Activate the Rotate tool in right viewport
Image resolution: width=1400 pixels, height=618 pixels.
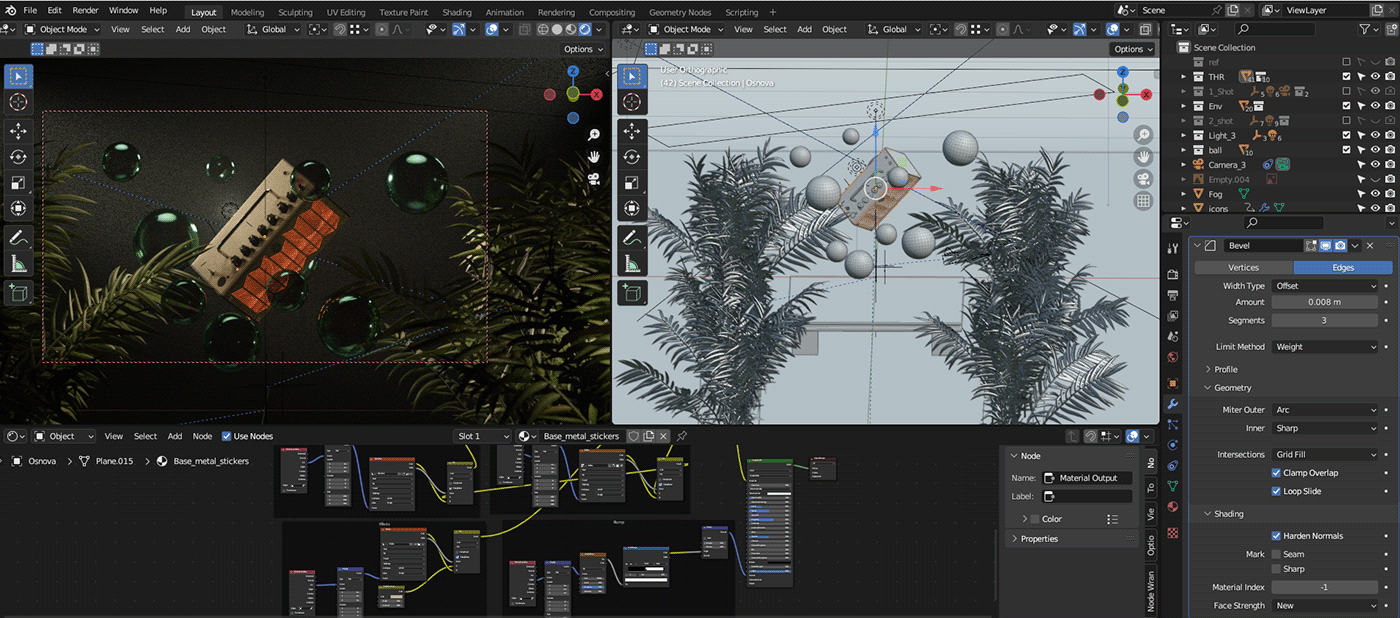point(631,157)
